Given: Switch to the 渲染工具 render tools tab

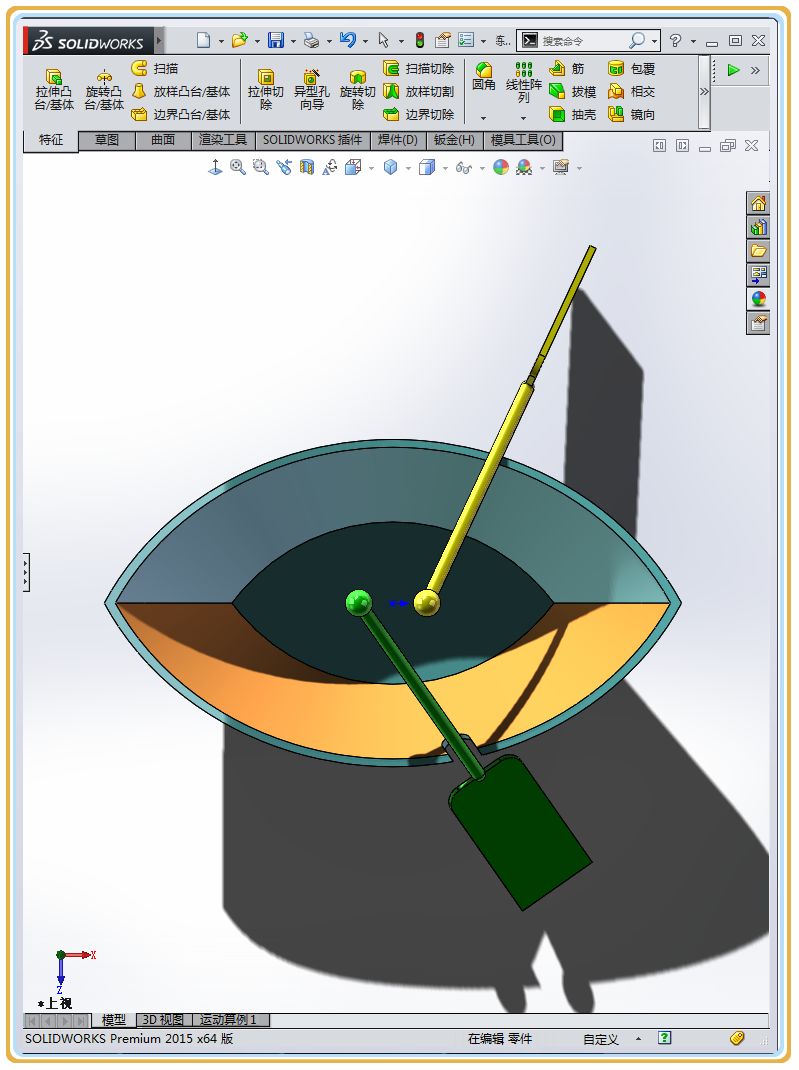Looking at the screenshot, I should (222, 140).
